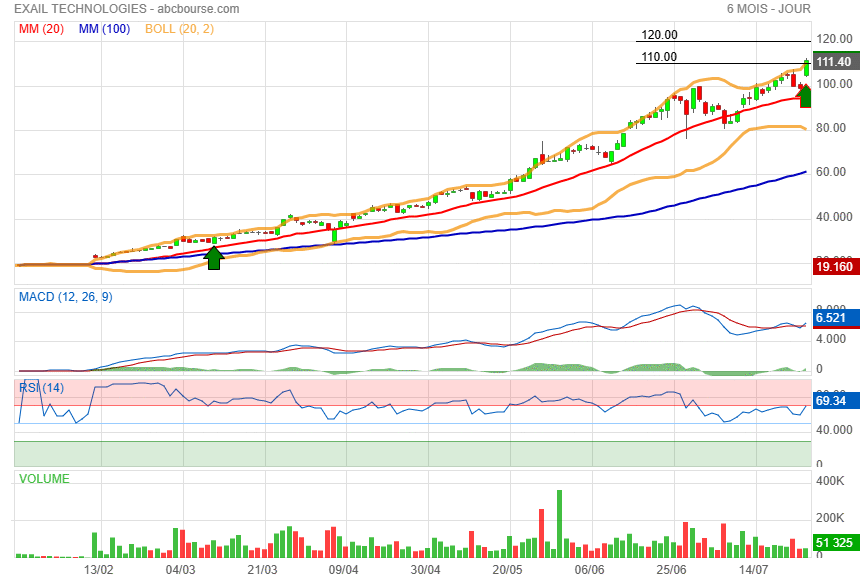Click the tallest green volume bar
The width and height of the screenshot is (860, 580).
(x=559, y=524)
